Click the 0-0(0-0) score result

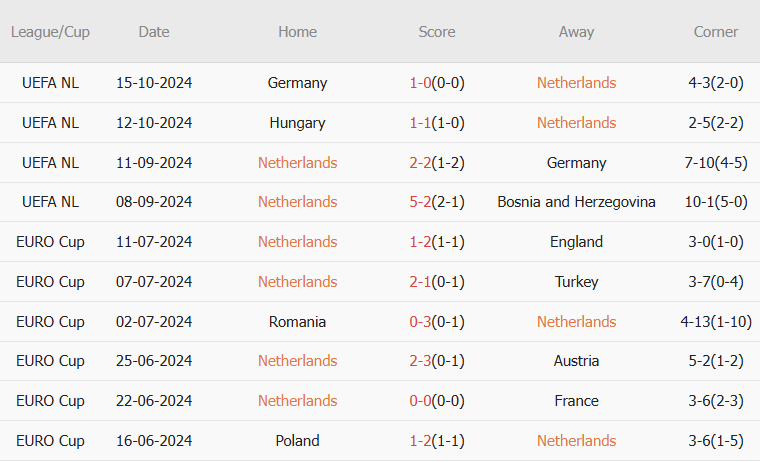437,401
